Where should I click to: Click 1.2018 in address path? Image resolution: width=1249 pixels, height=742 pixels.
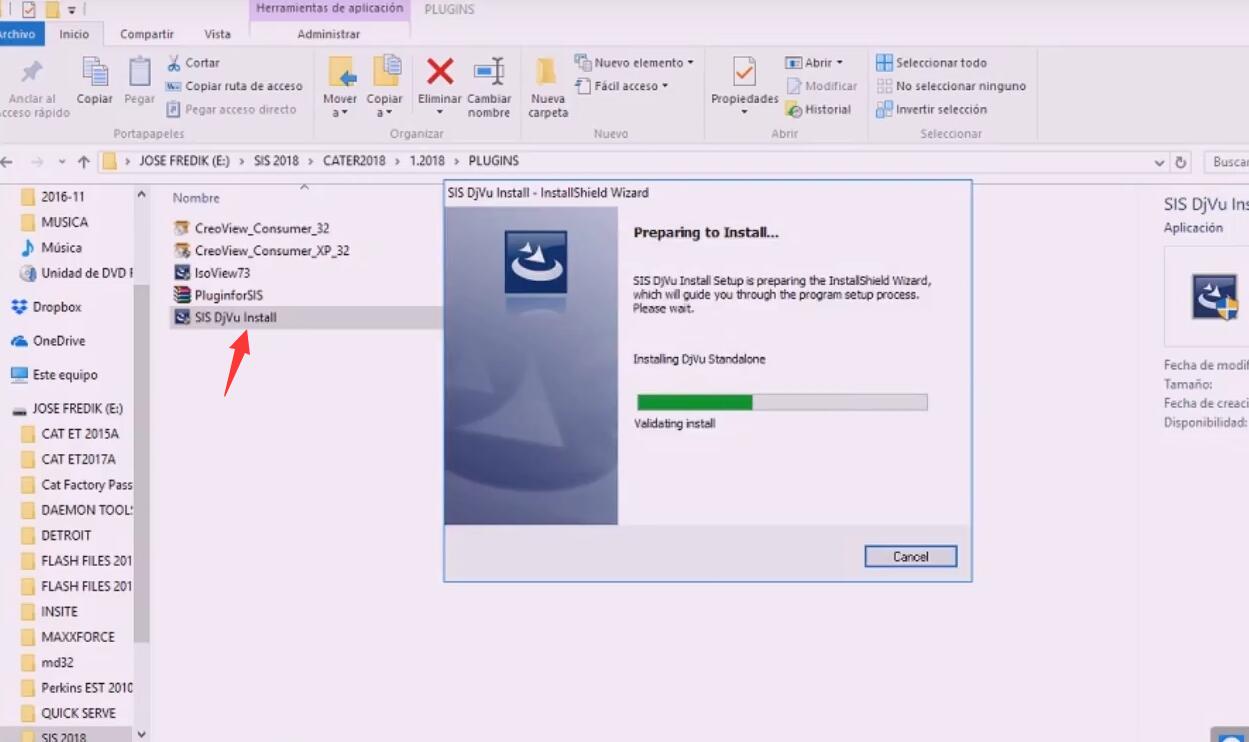426,161
